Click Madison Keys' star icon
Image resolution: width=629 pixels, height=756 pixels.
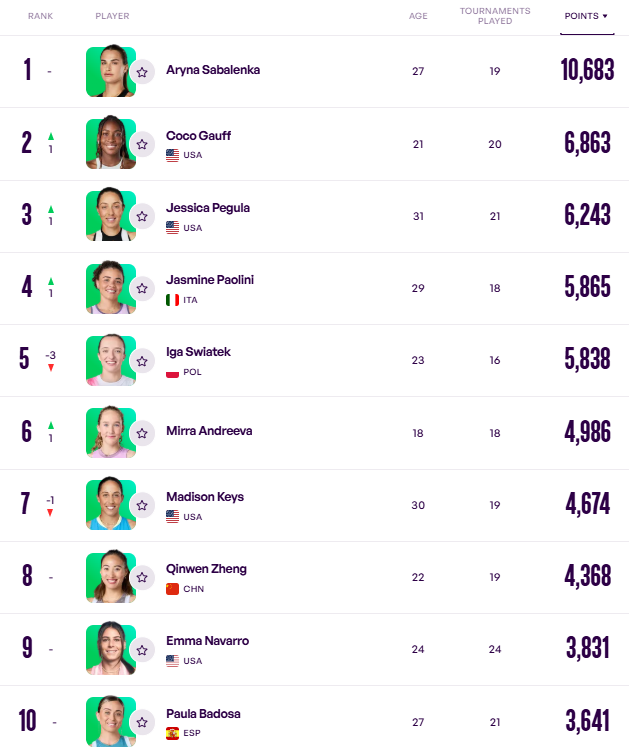tap(142, 506)
